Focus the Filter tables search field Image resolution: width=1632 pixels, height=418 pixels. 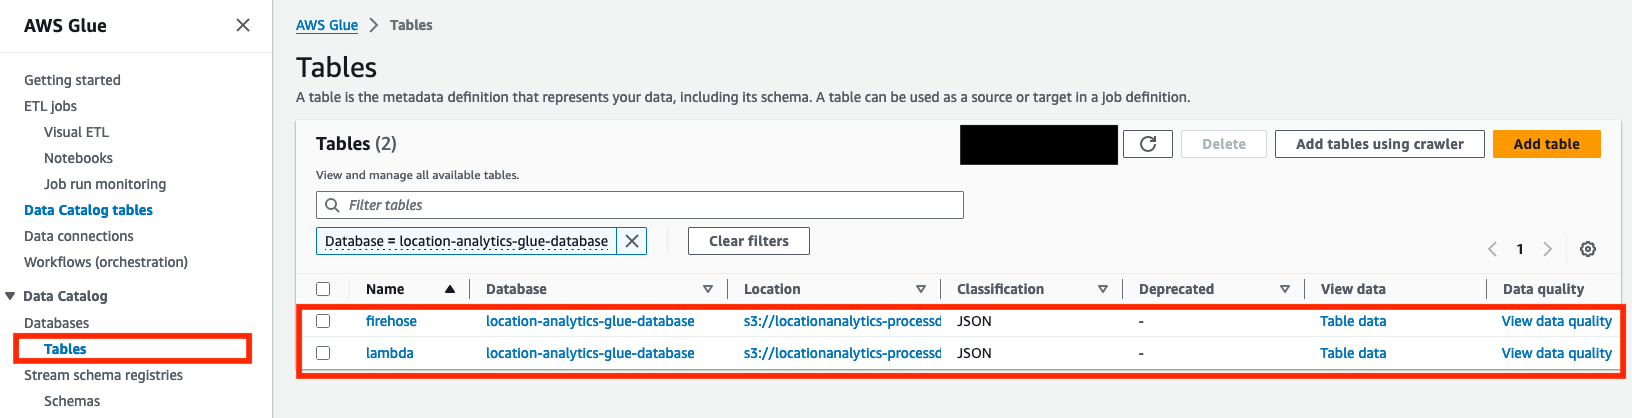[x=640, y=205]
